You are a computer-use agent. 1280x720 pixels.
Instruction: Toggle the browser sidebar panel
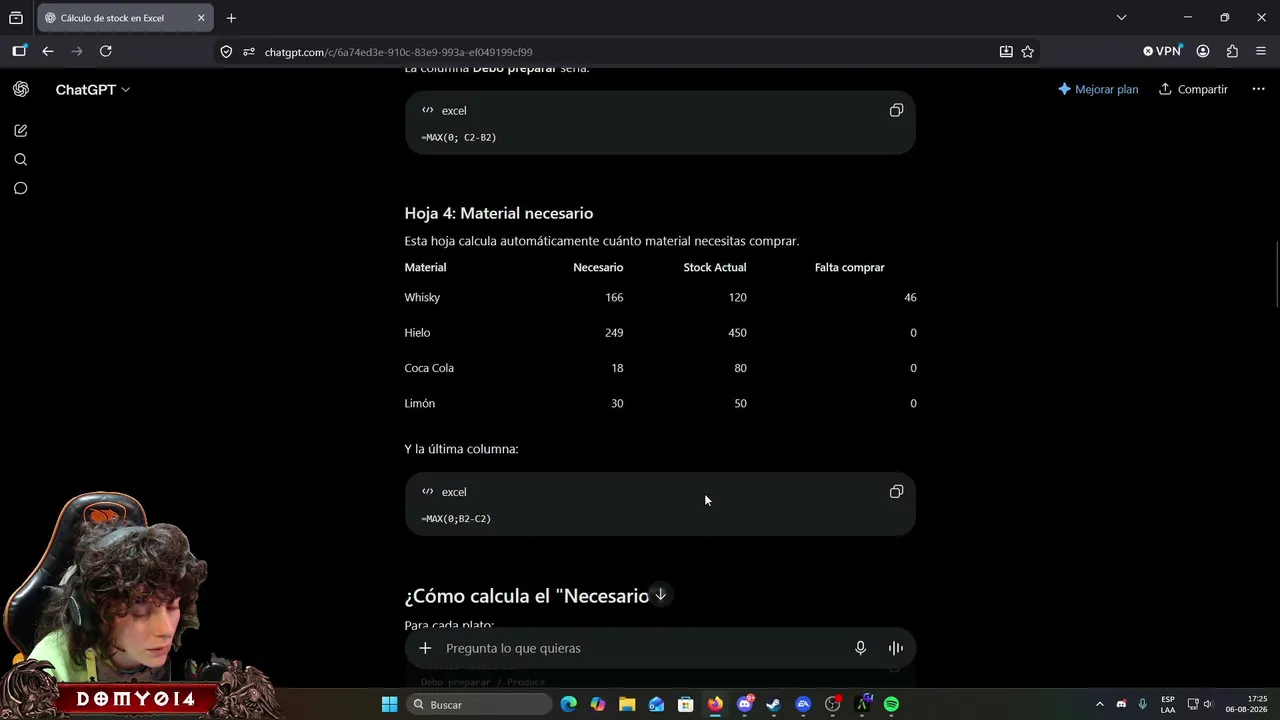click(19, 51)
